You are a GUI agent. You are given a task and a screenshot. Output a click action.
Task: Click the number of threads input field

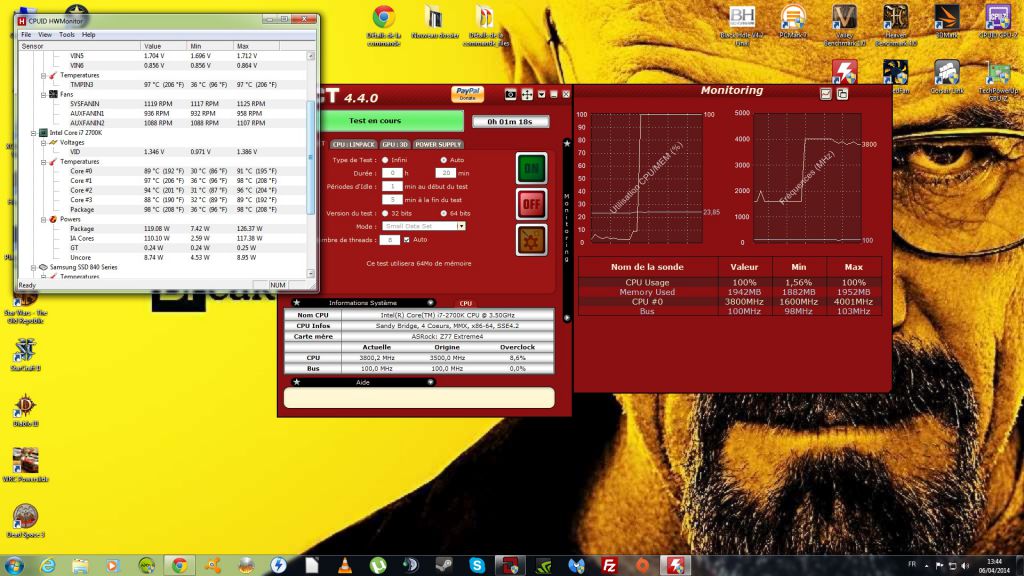pyautogui.click(x=389, y=240)
